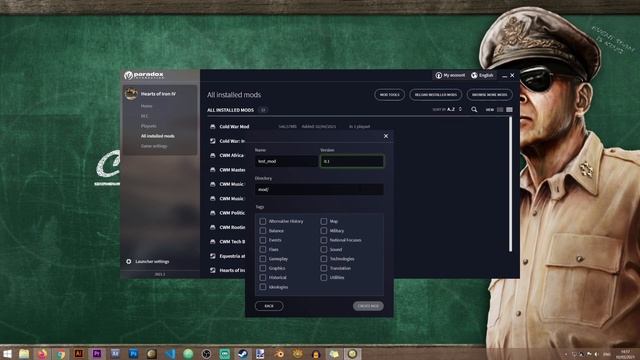Tick the Utilities tag checkbox
Viewport: 640px width, 360px height.
[x=324, y=278]
